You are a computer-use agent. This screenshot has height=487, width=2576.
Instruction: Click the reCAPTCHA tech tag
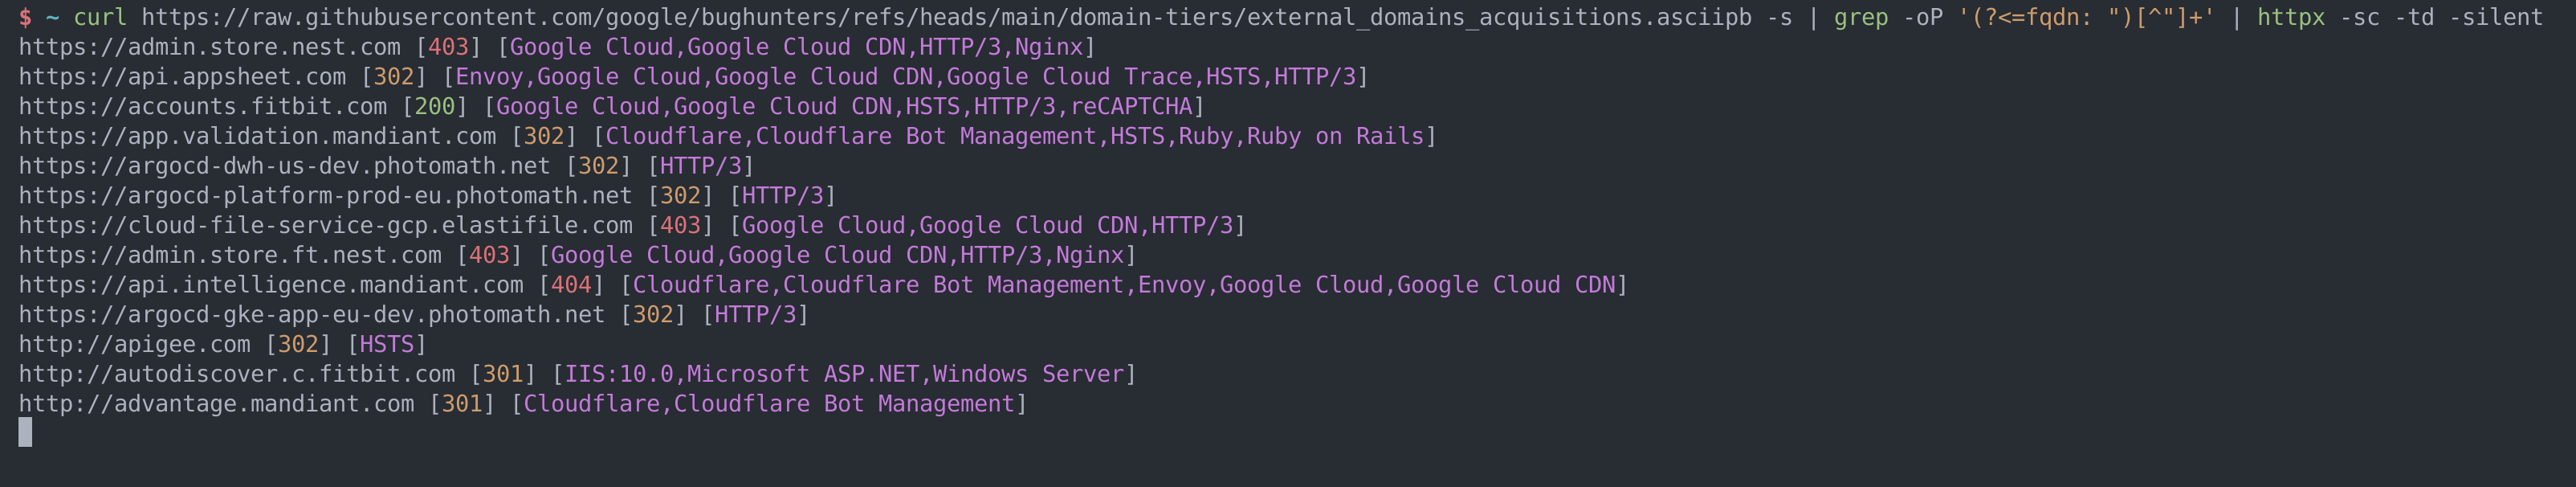[1131, 106]
